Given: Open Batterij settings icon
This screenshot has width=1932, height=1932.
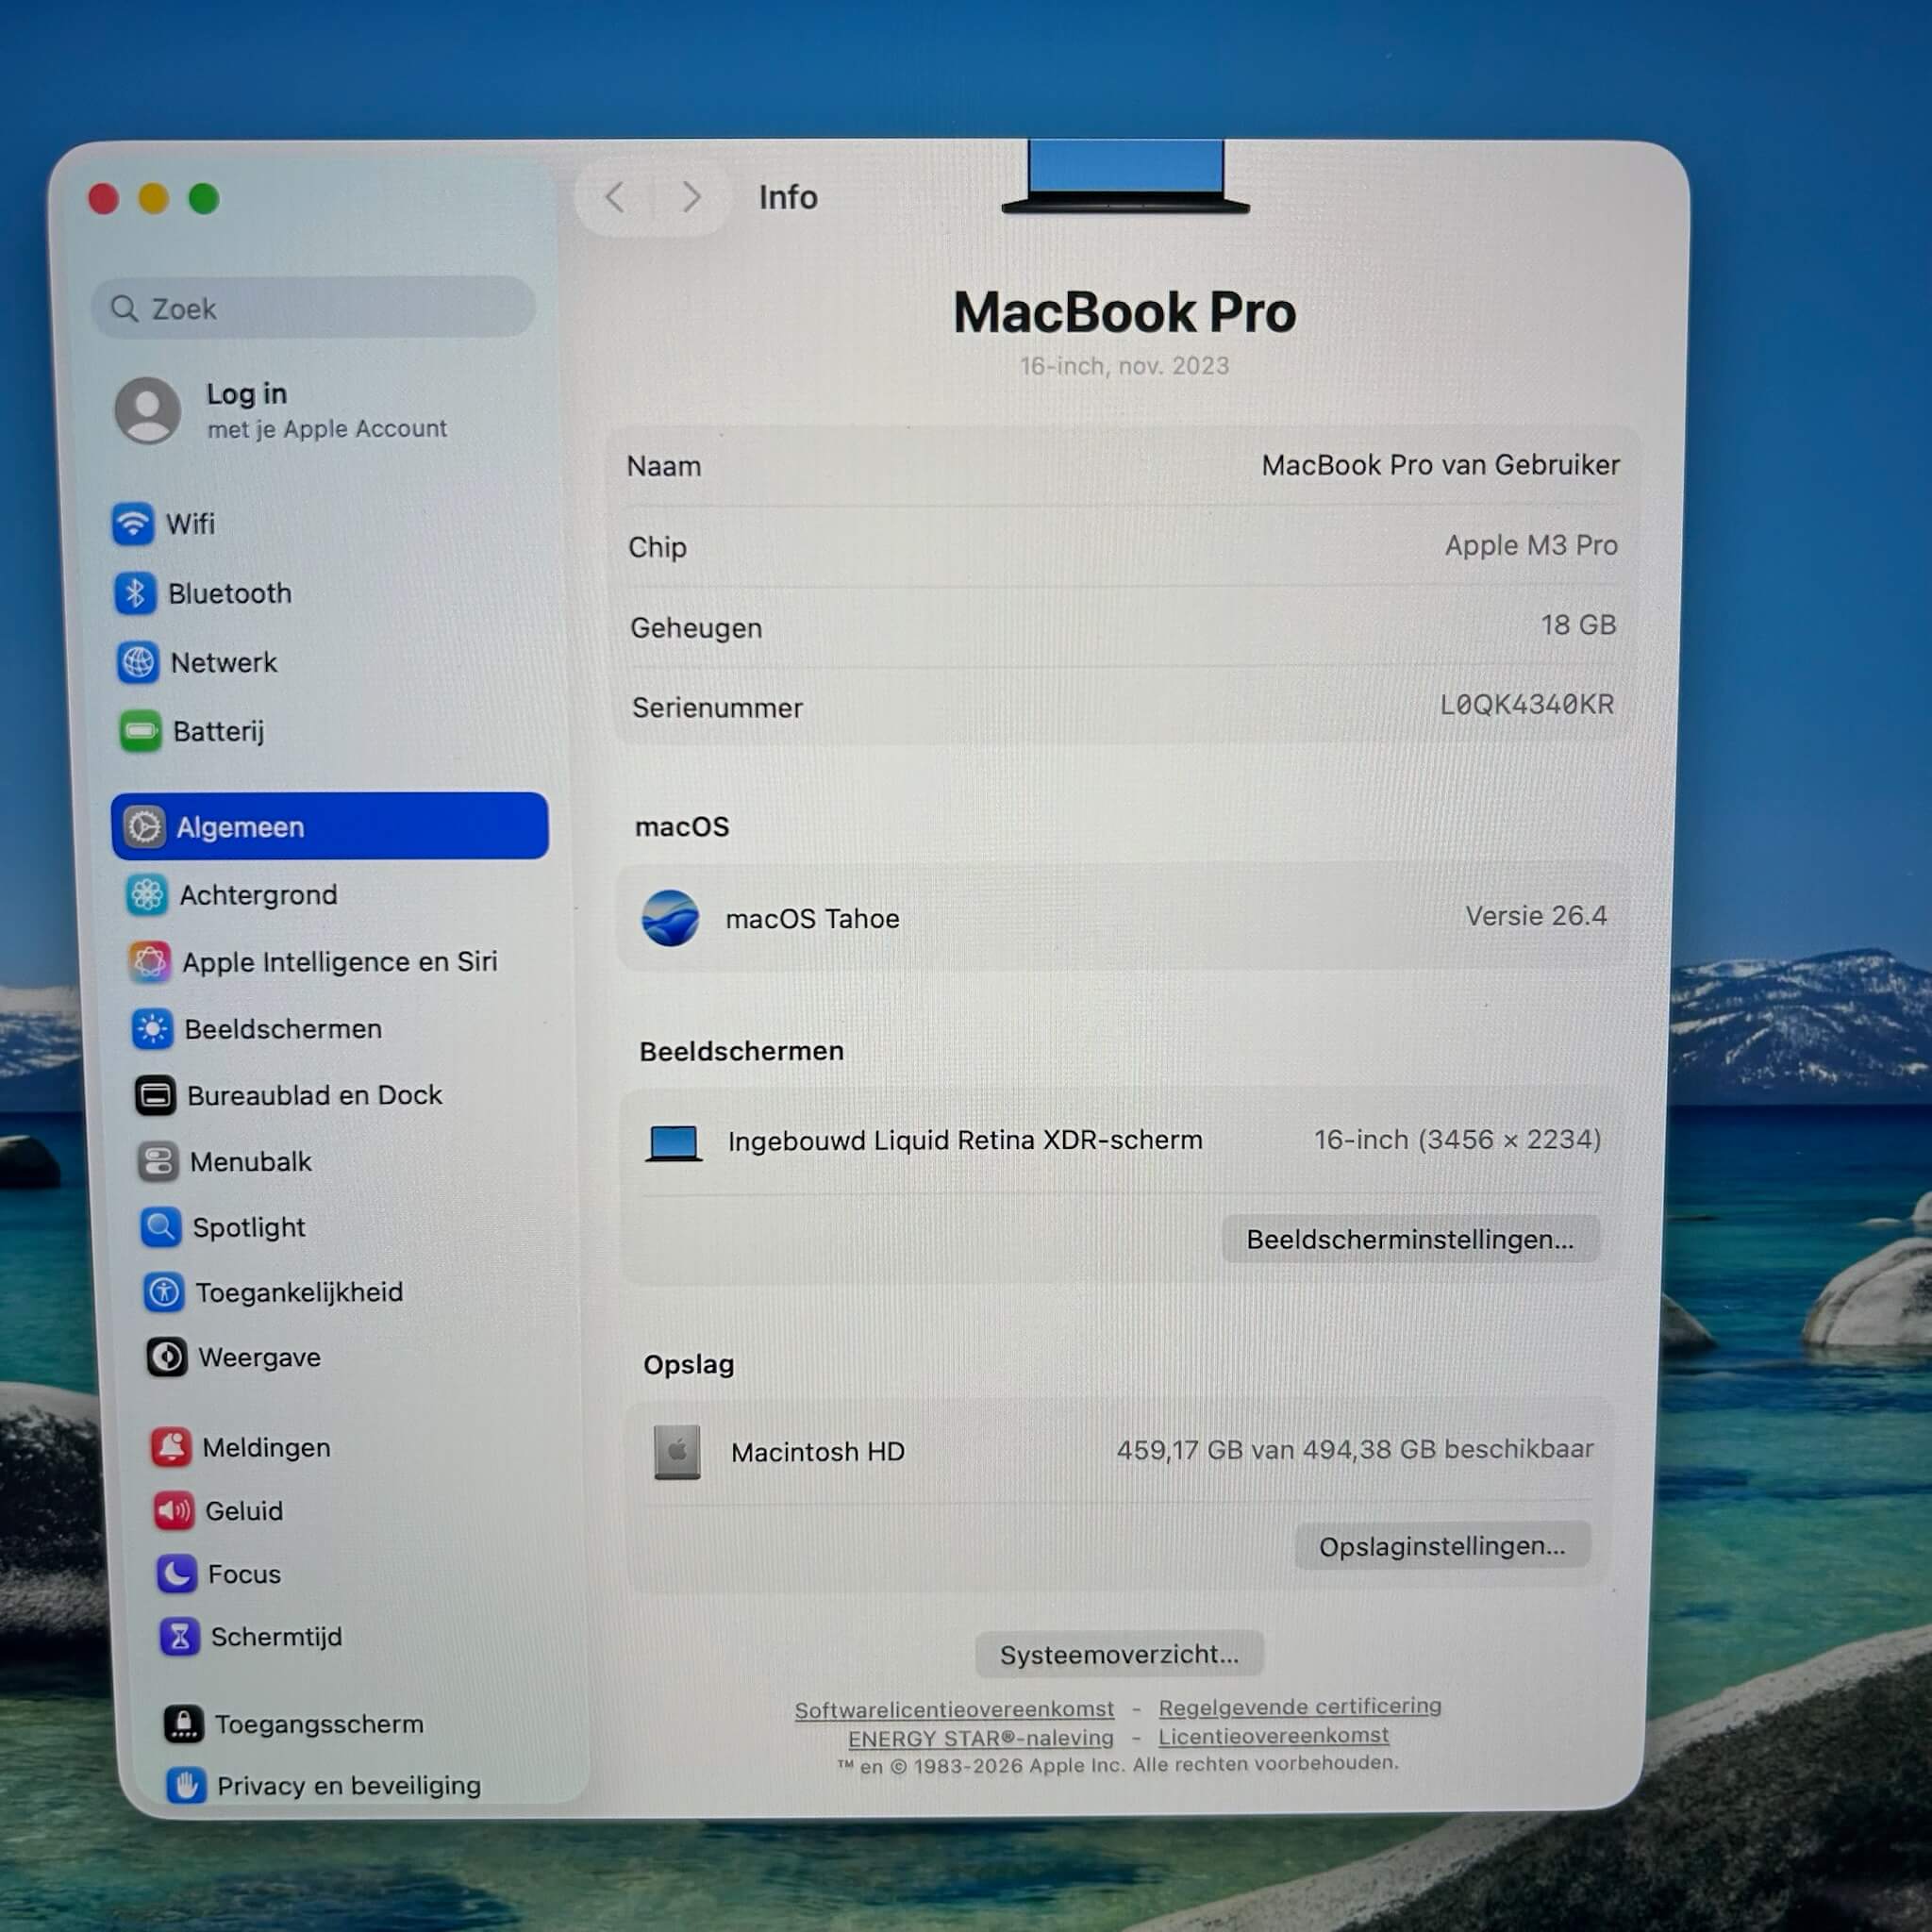Looking at the screenshot, I should pyautogui.click(x=140, y=731).
